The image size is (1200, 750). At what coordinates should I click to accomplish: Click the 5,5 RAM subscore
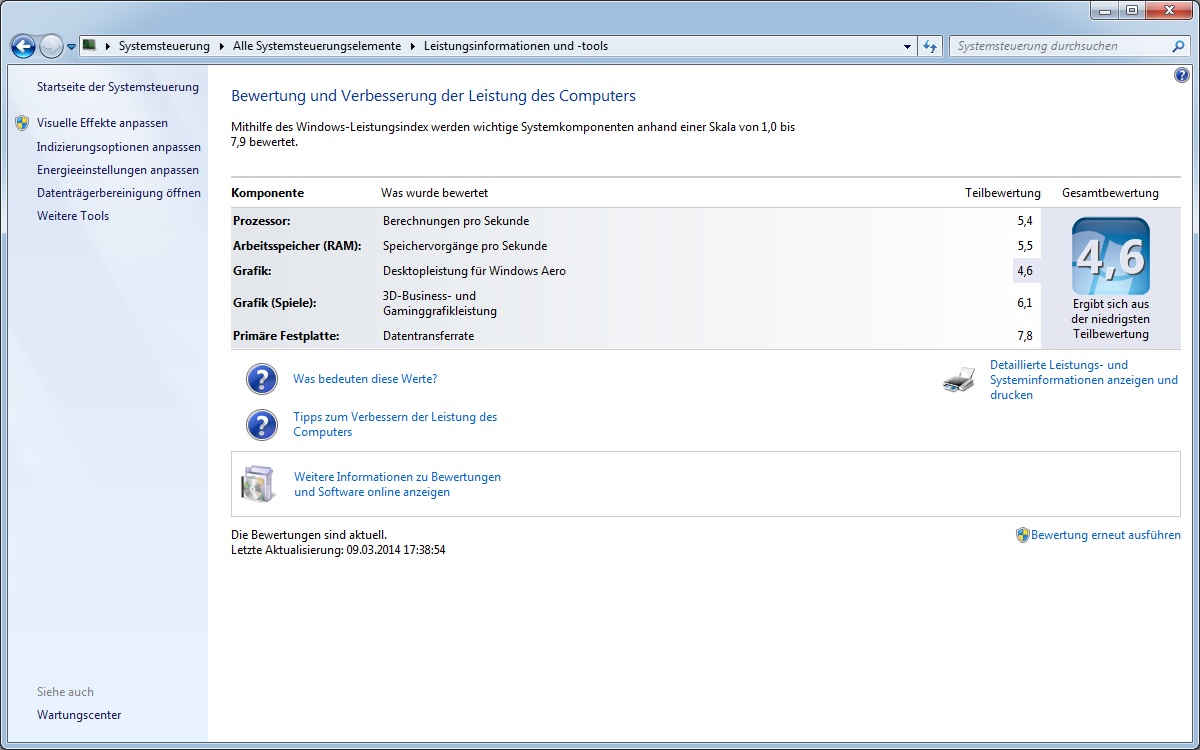tap(1024, 246)
